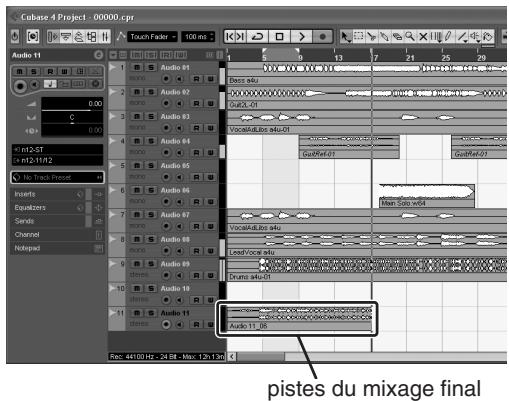Click bar 13 on the timeline ruler
Viewport: 509px width, 401px height.
click(x=338, y=57)
